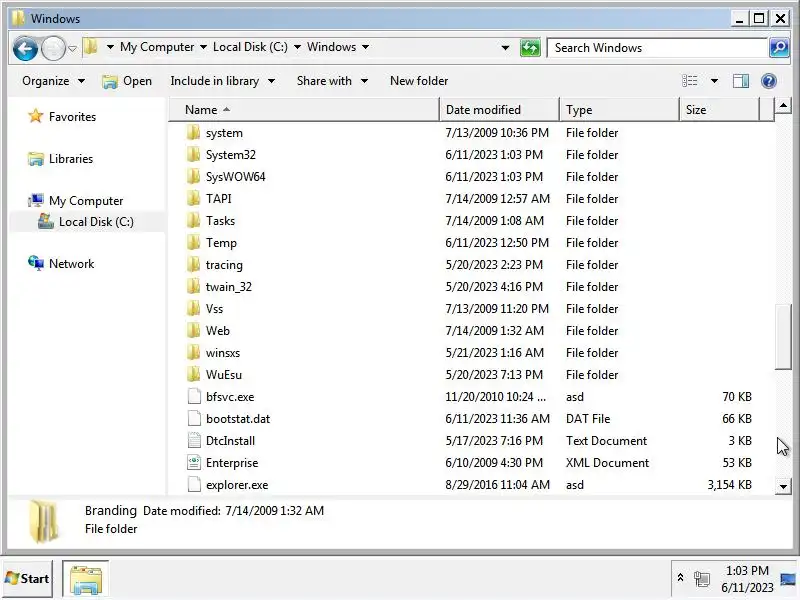The image size is (800, 600).
Task: Click Windows Explorer taskbar icon
Action: [86, 579]
